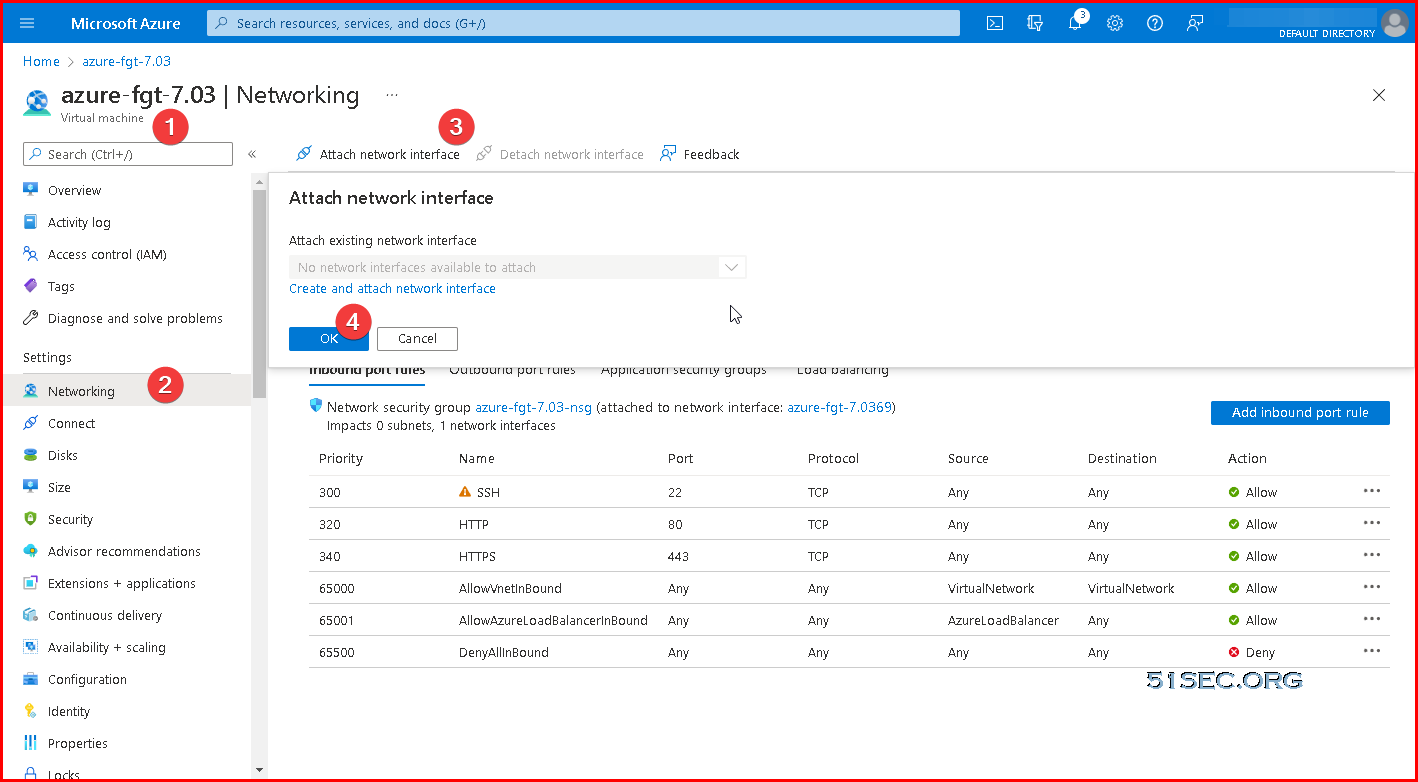Open ellipsis menu for HTTPS rule
The height and width of the screenshot is (782, 1418).
1372,555
